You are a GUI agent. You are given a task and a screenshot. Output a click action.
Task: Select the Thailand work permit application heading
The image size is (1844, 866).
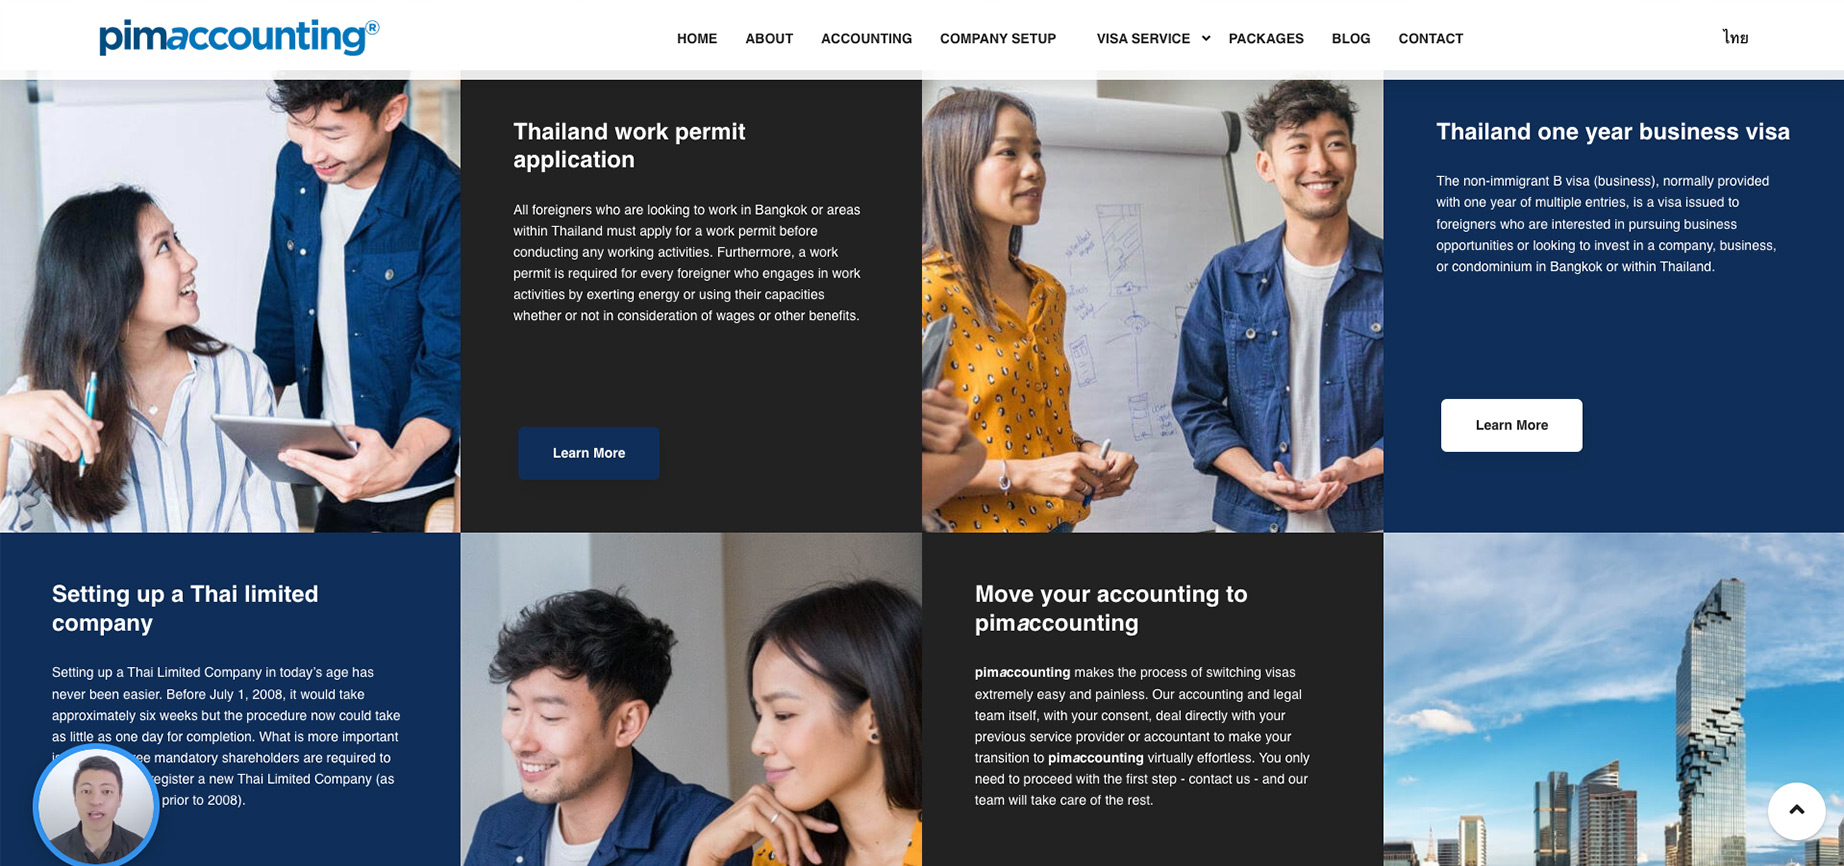[629, 145]
